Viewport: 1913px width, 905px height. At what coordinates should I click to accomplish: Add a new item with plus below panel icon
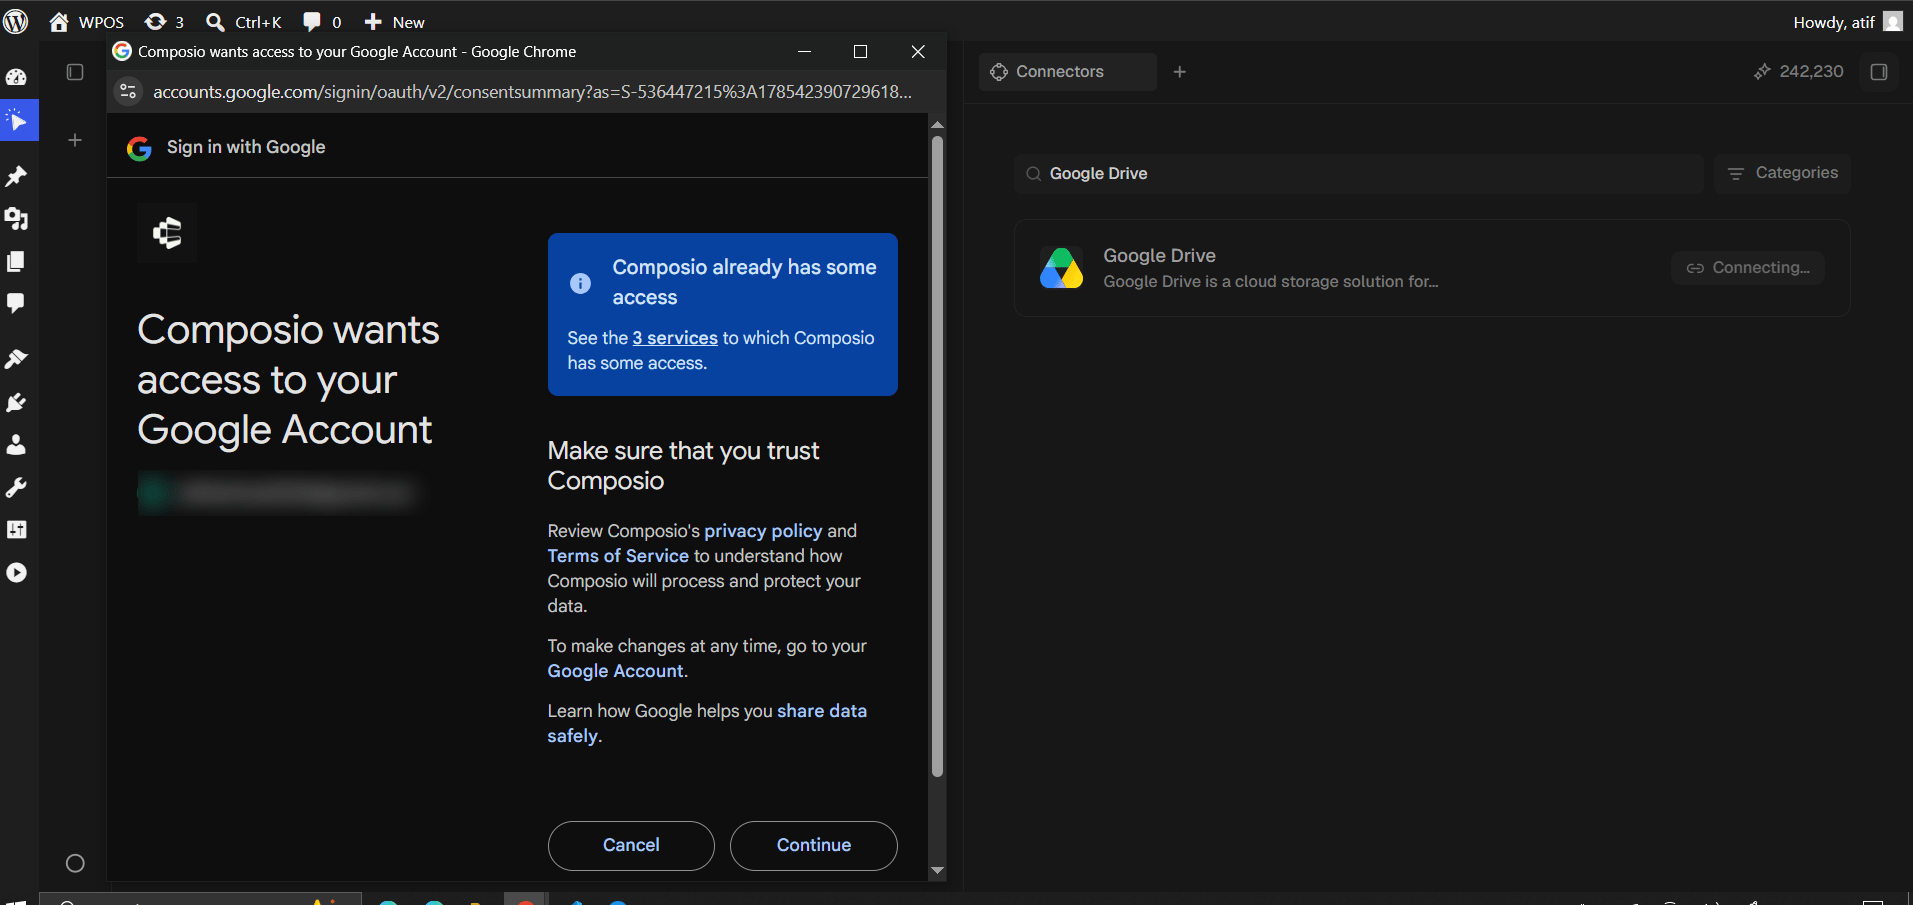pos(75,140)
